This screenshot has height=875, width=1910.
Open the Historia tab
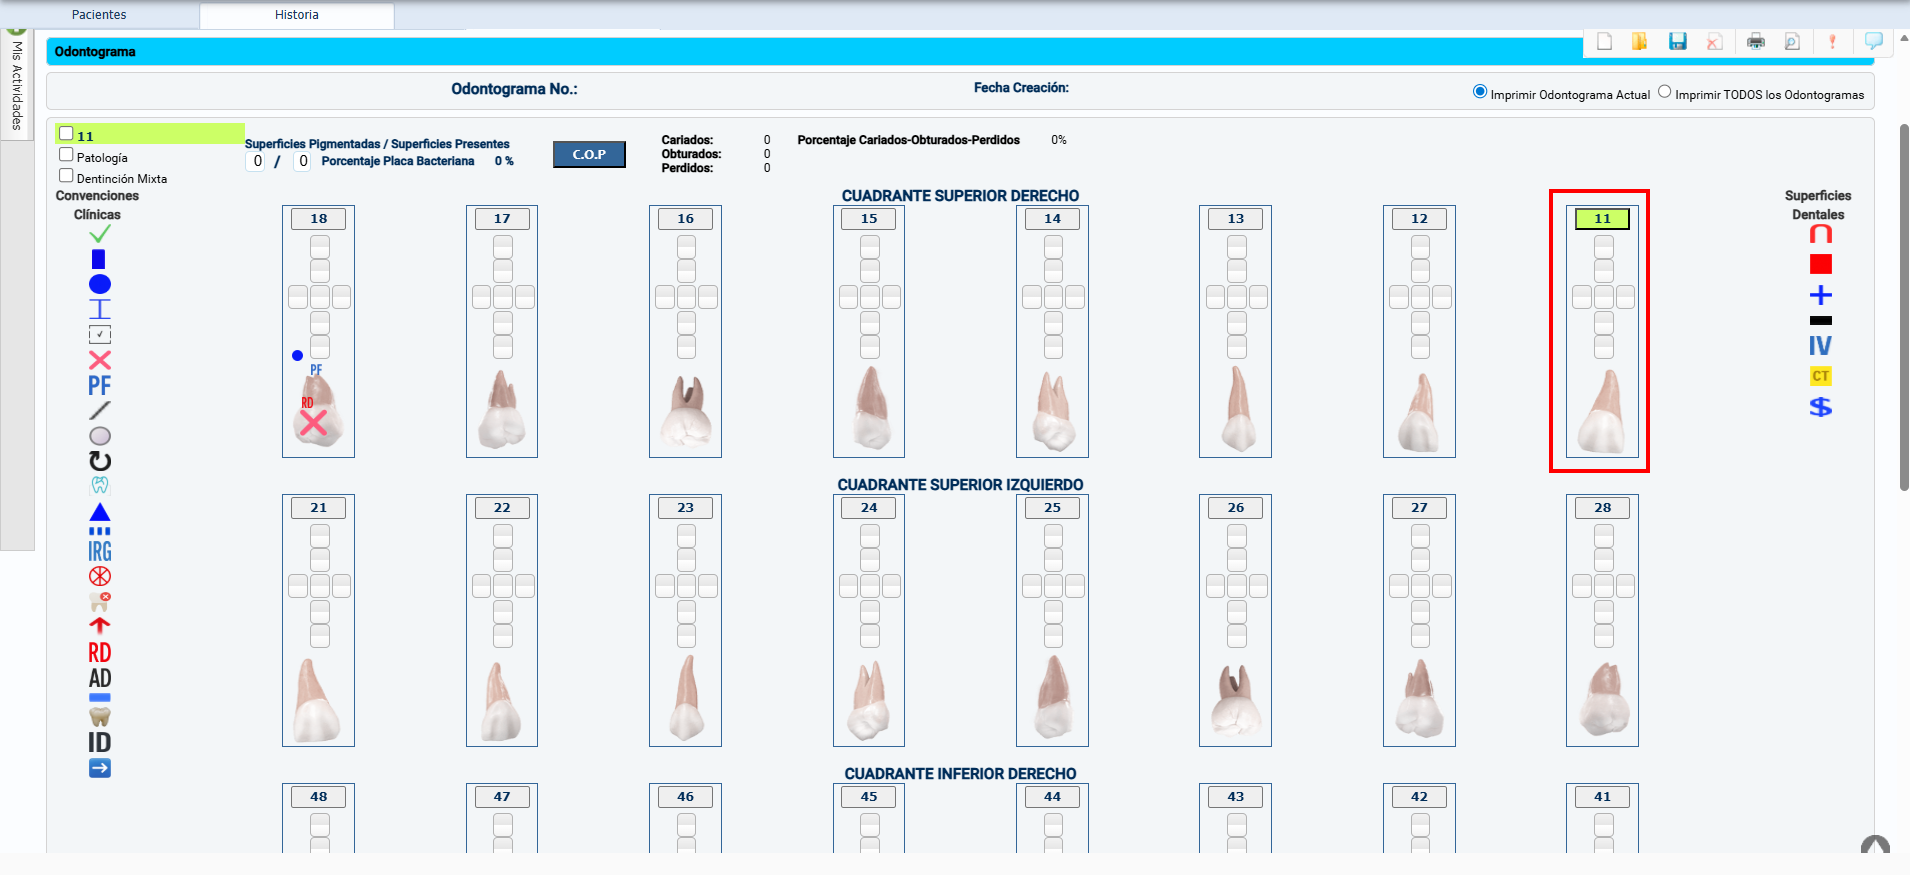[x=297, y=15]
